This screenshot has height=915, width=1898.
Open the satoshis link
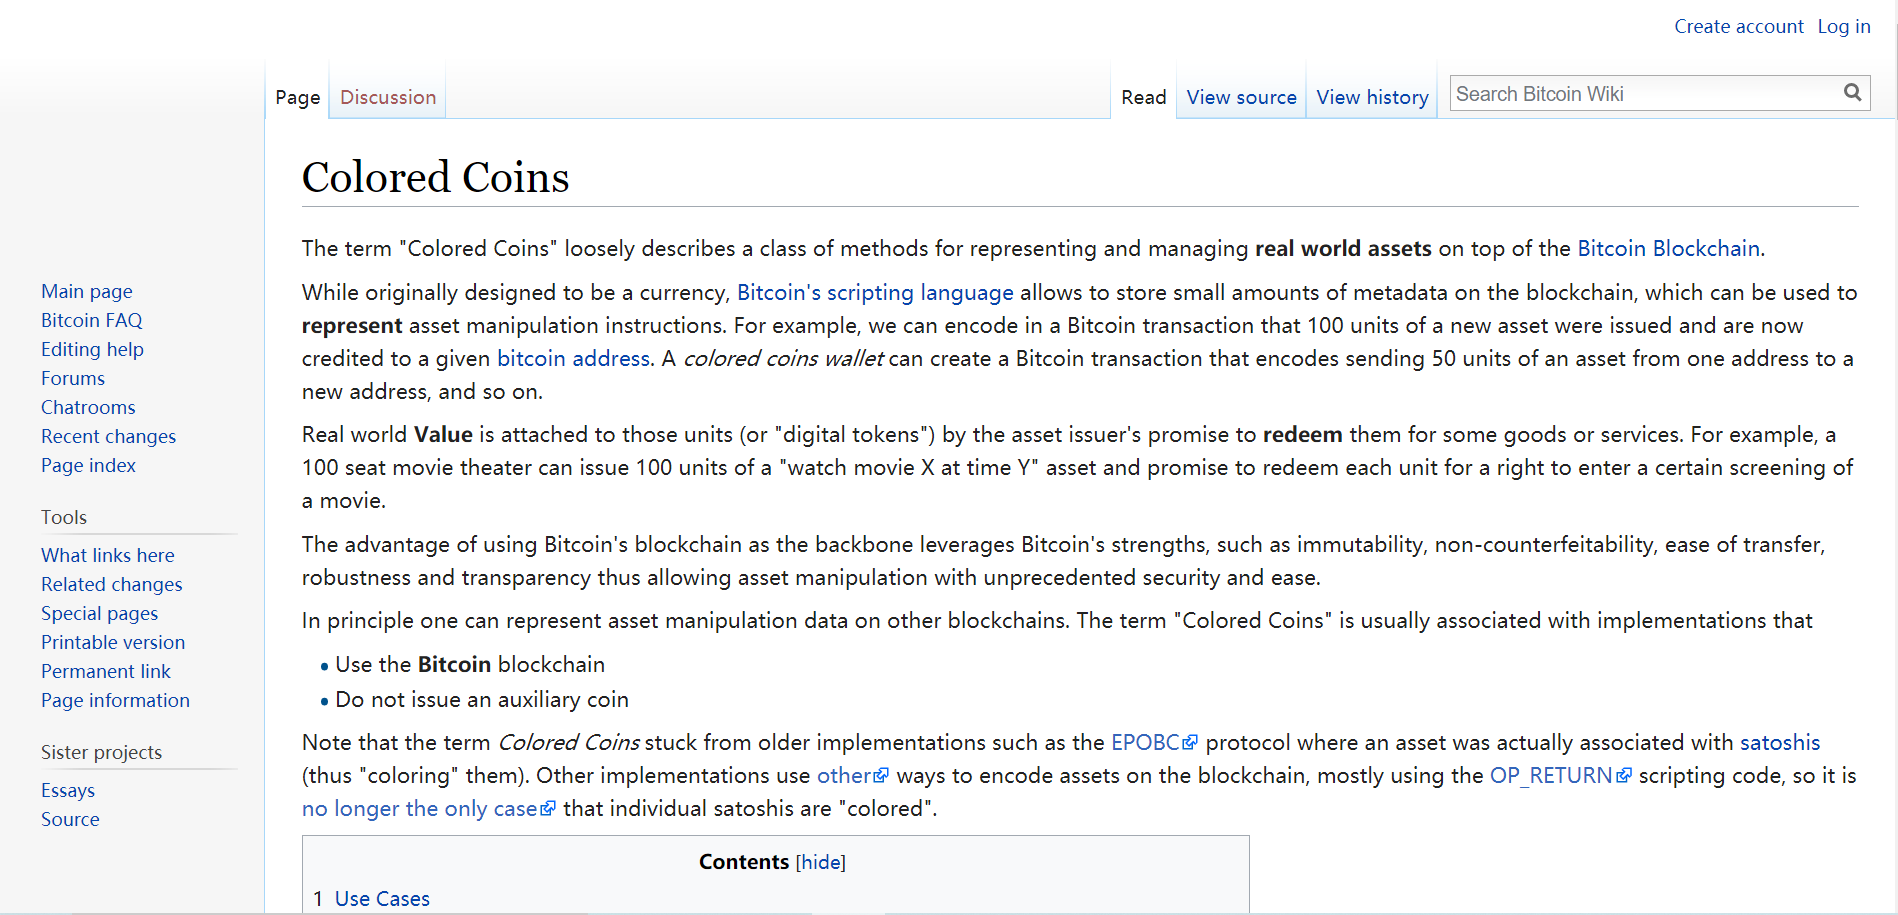click(x=1779, y=742)
